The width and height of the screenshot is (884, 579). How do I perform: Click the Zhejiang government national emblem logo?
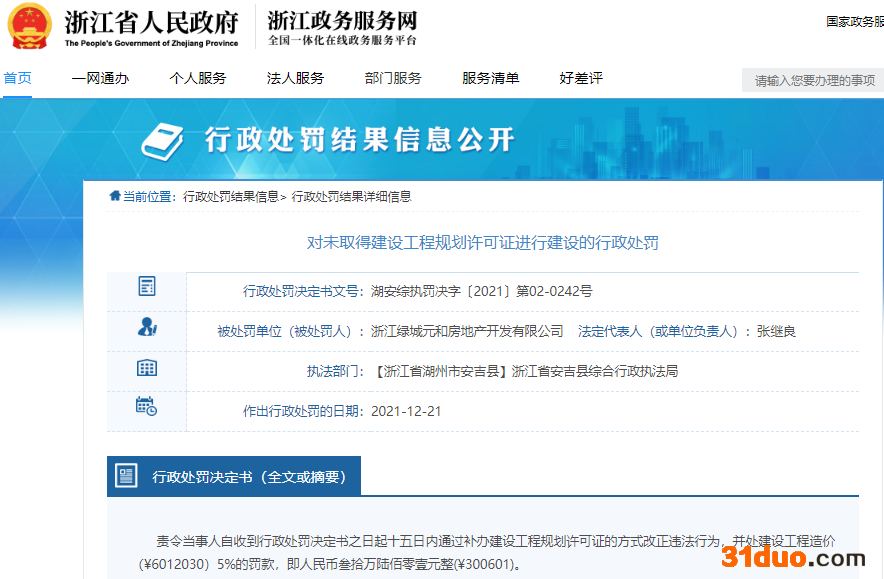29,26
